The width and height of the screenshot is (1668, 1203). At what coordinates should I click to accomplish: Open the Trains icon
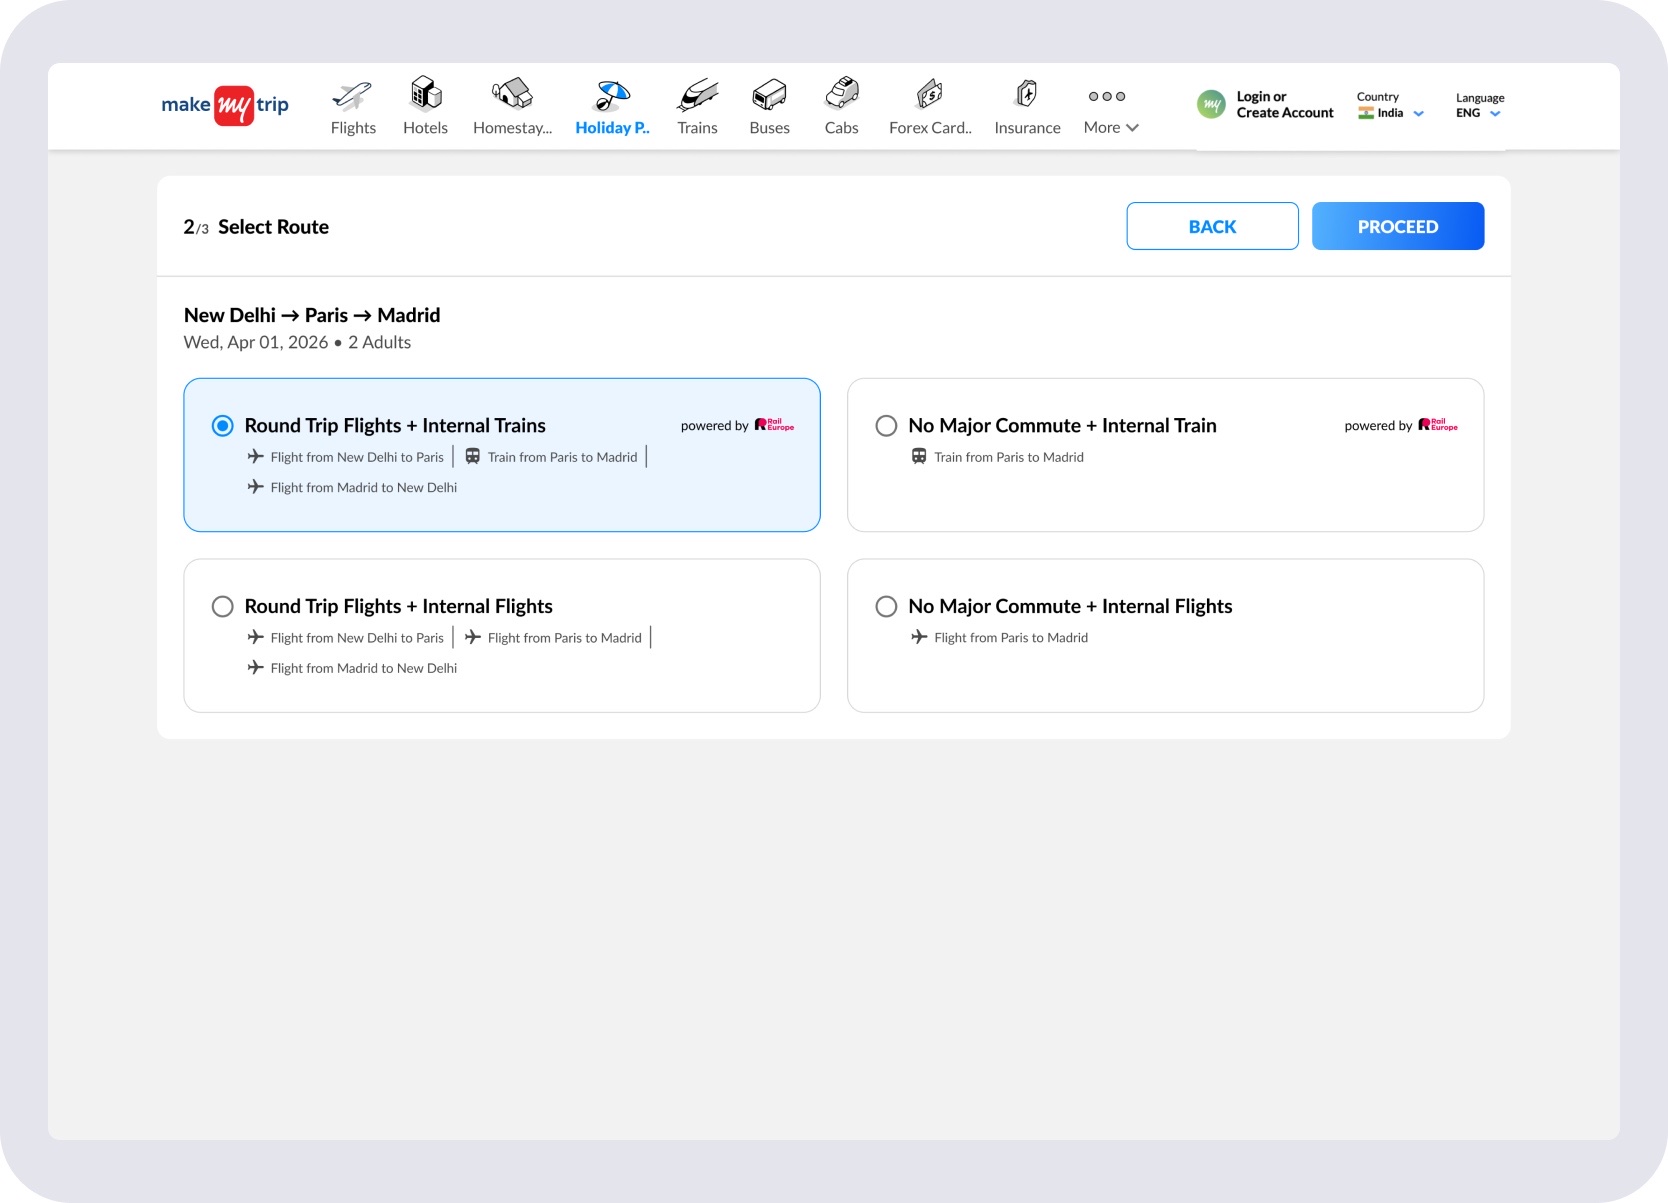pos(697,95)
